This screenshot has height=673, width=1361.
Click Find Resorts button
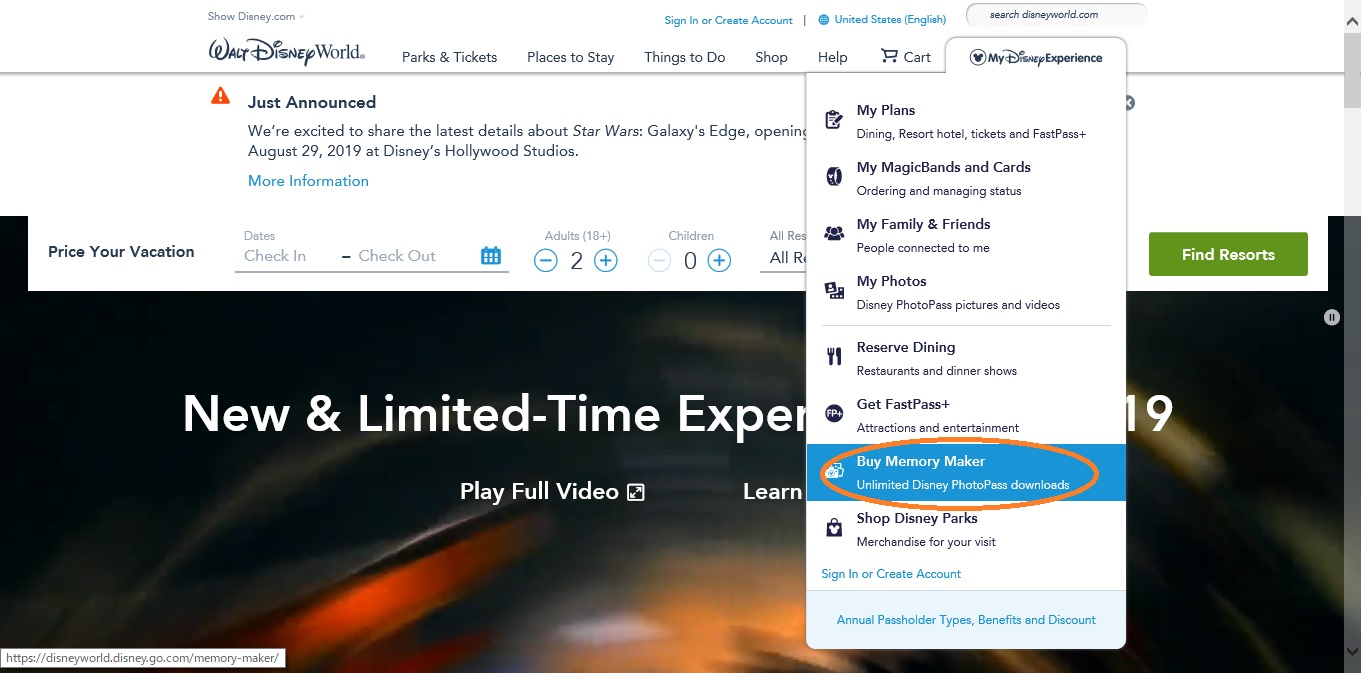coord(1228,254)
